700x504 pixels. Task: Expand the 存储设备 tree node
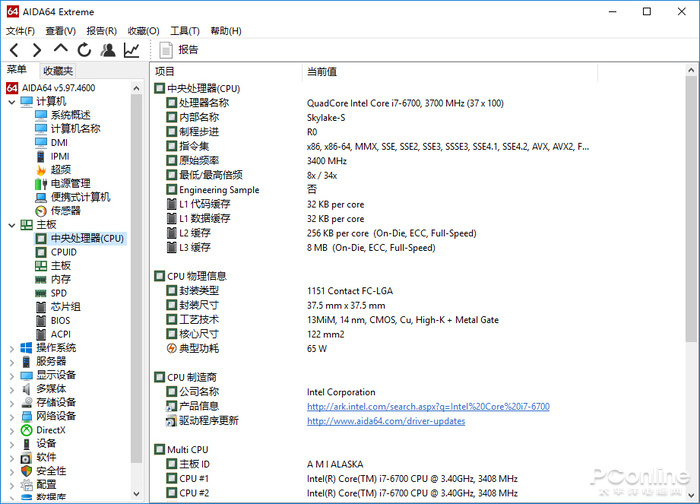(12, 403)
